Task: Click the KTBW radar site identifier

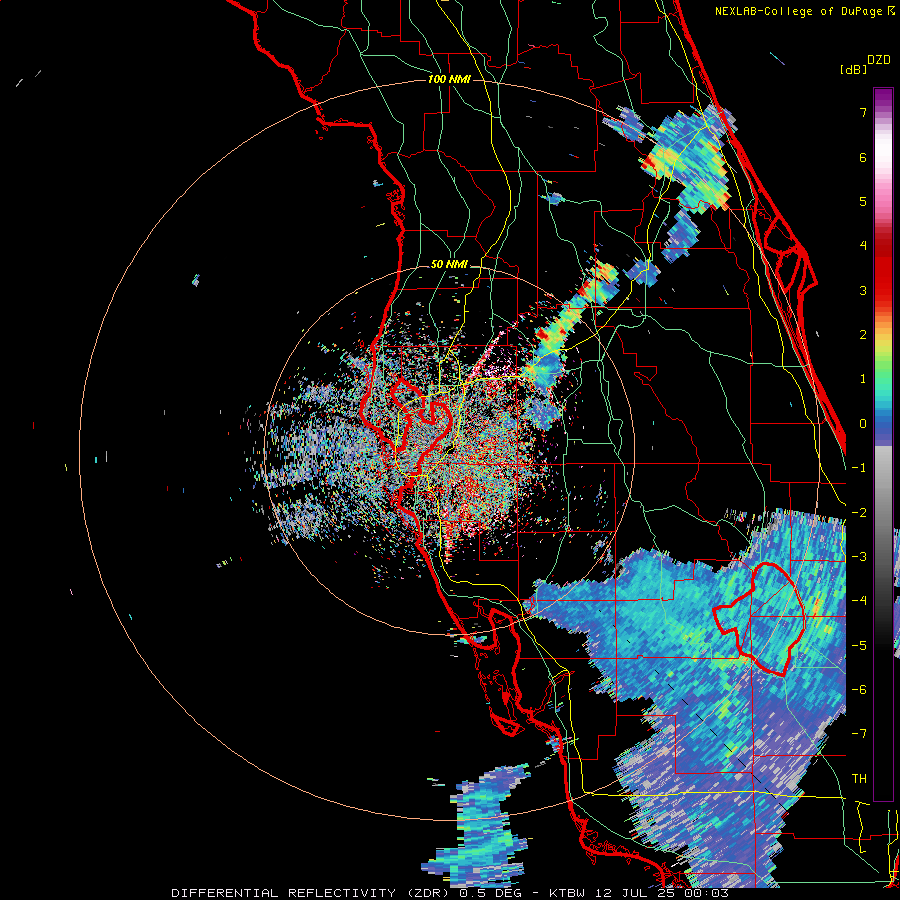Action: 569,893
